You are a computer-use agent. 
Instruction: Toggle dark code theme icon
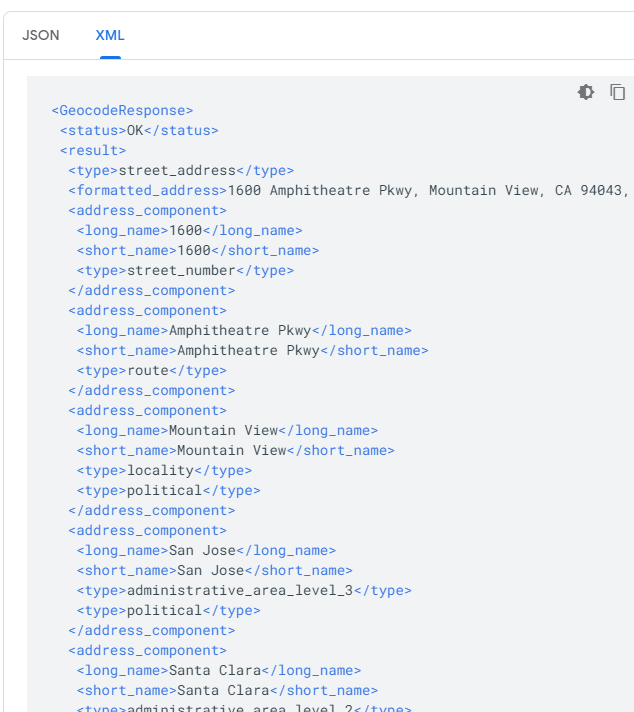[x=586, y=92]
